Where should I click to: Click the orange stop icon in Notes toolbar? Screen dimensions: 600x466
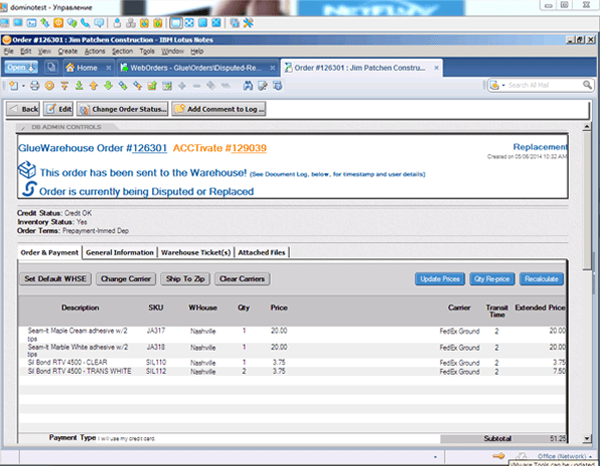[x=49, y=86]
